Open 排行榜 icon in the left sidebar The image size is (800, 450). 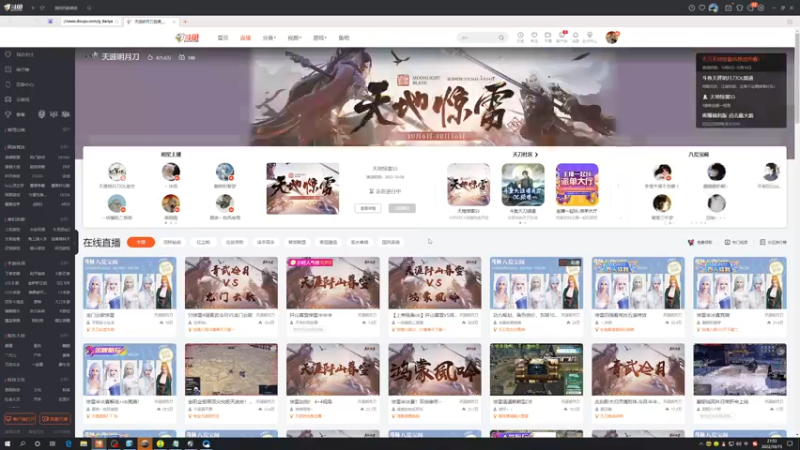click(x=8, y=69)
